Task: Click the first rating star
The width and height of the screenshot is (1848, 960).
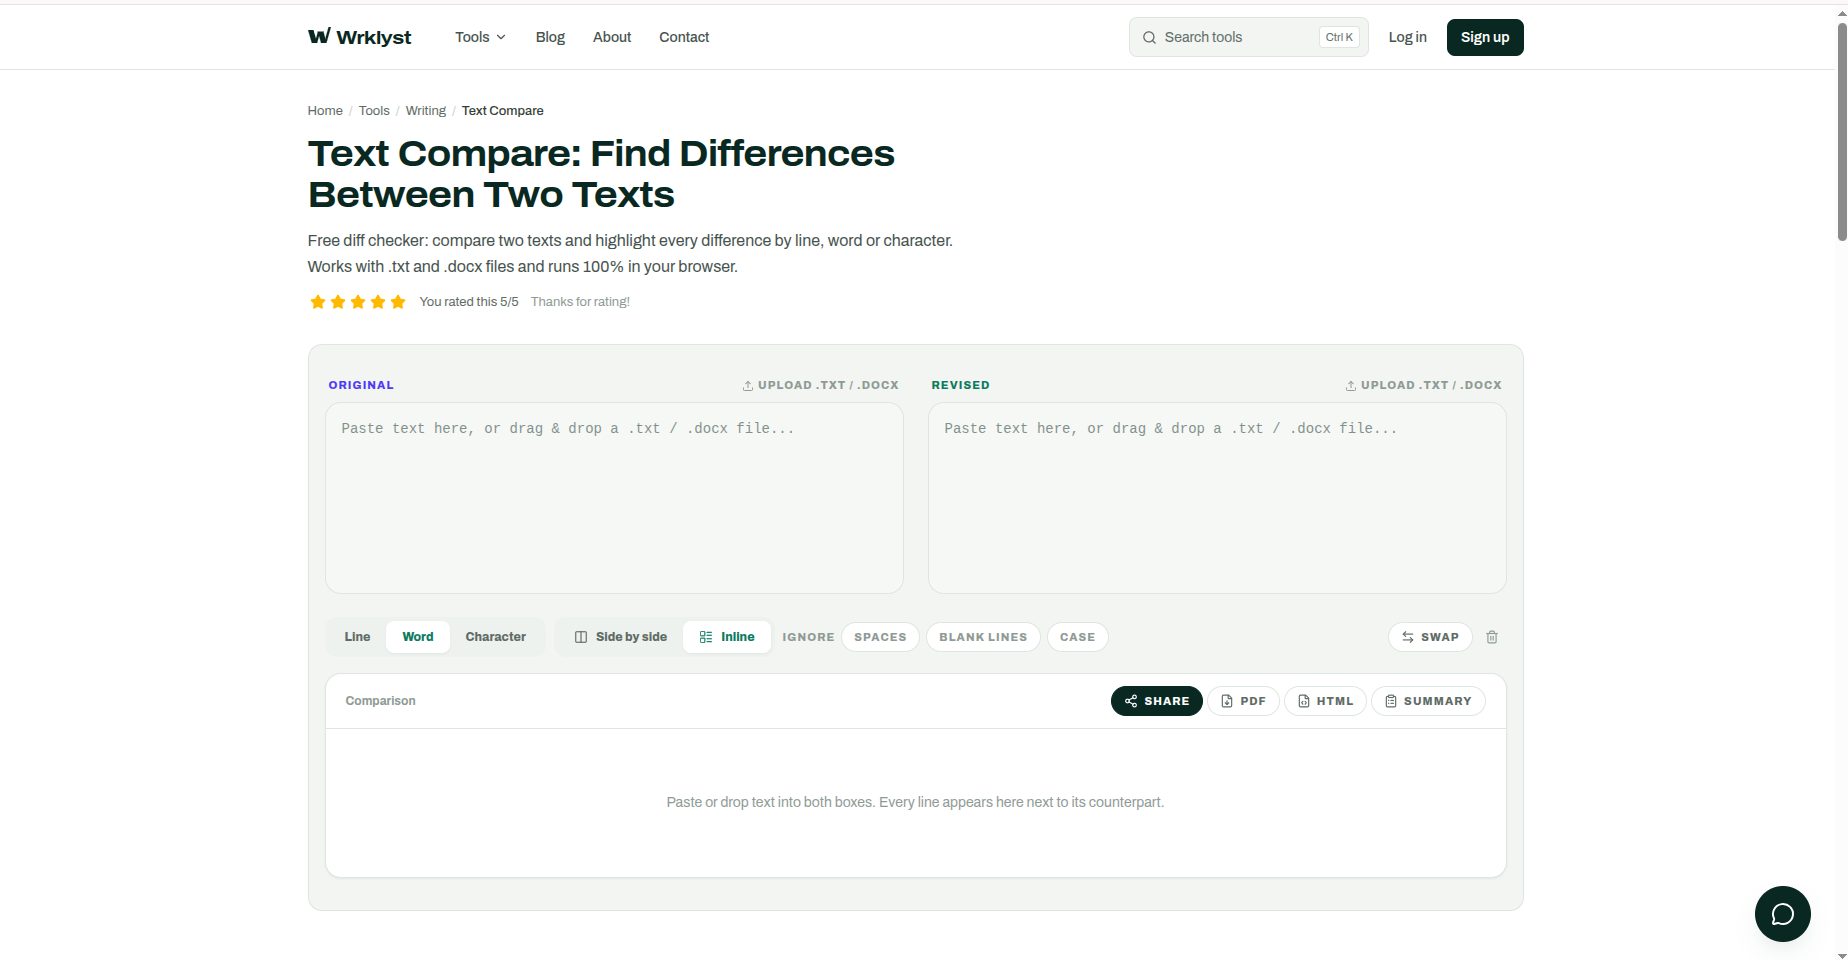Action: pyautogui.click(x=318, y=302)
